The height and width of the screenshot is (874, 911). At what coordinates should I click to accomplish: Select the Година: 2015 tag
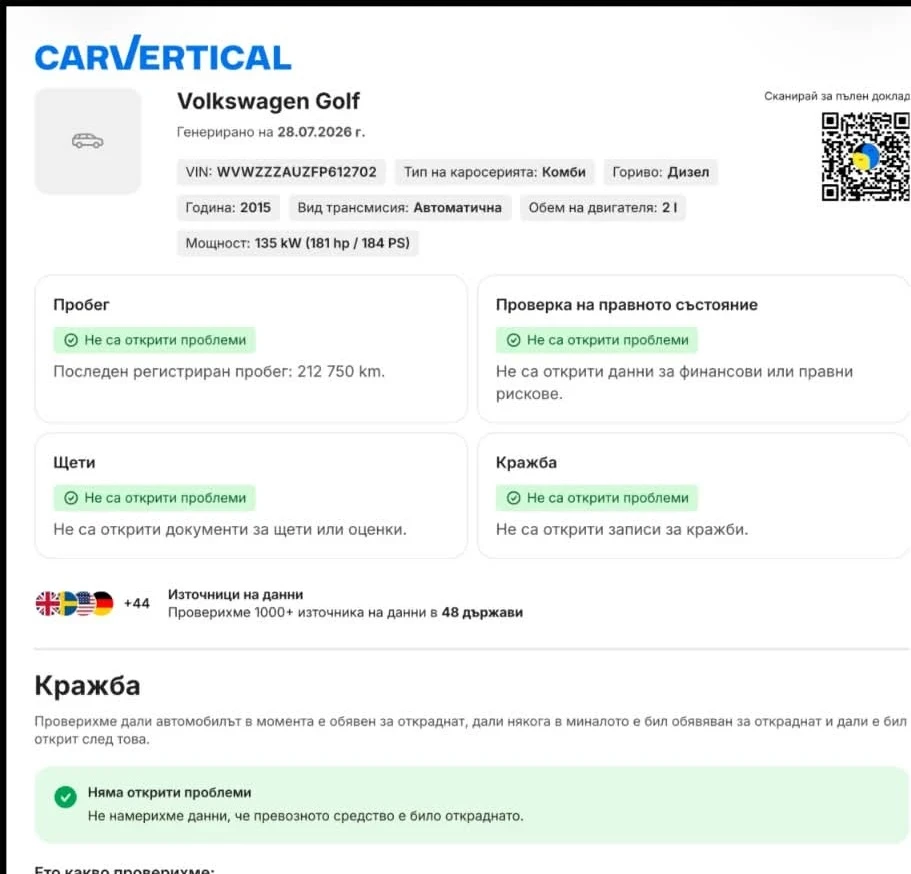(228, 207)
